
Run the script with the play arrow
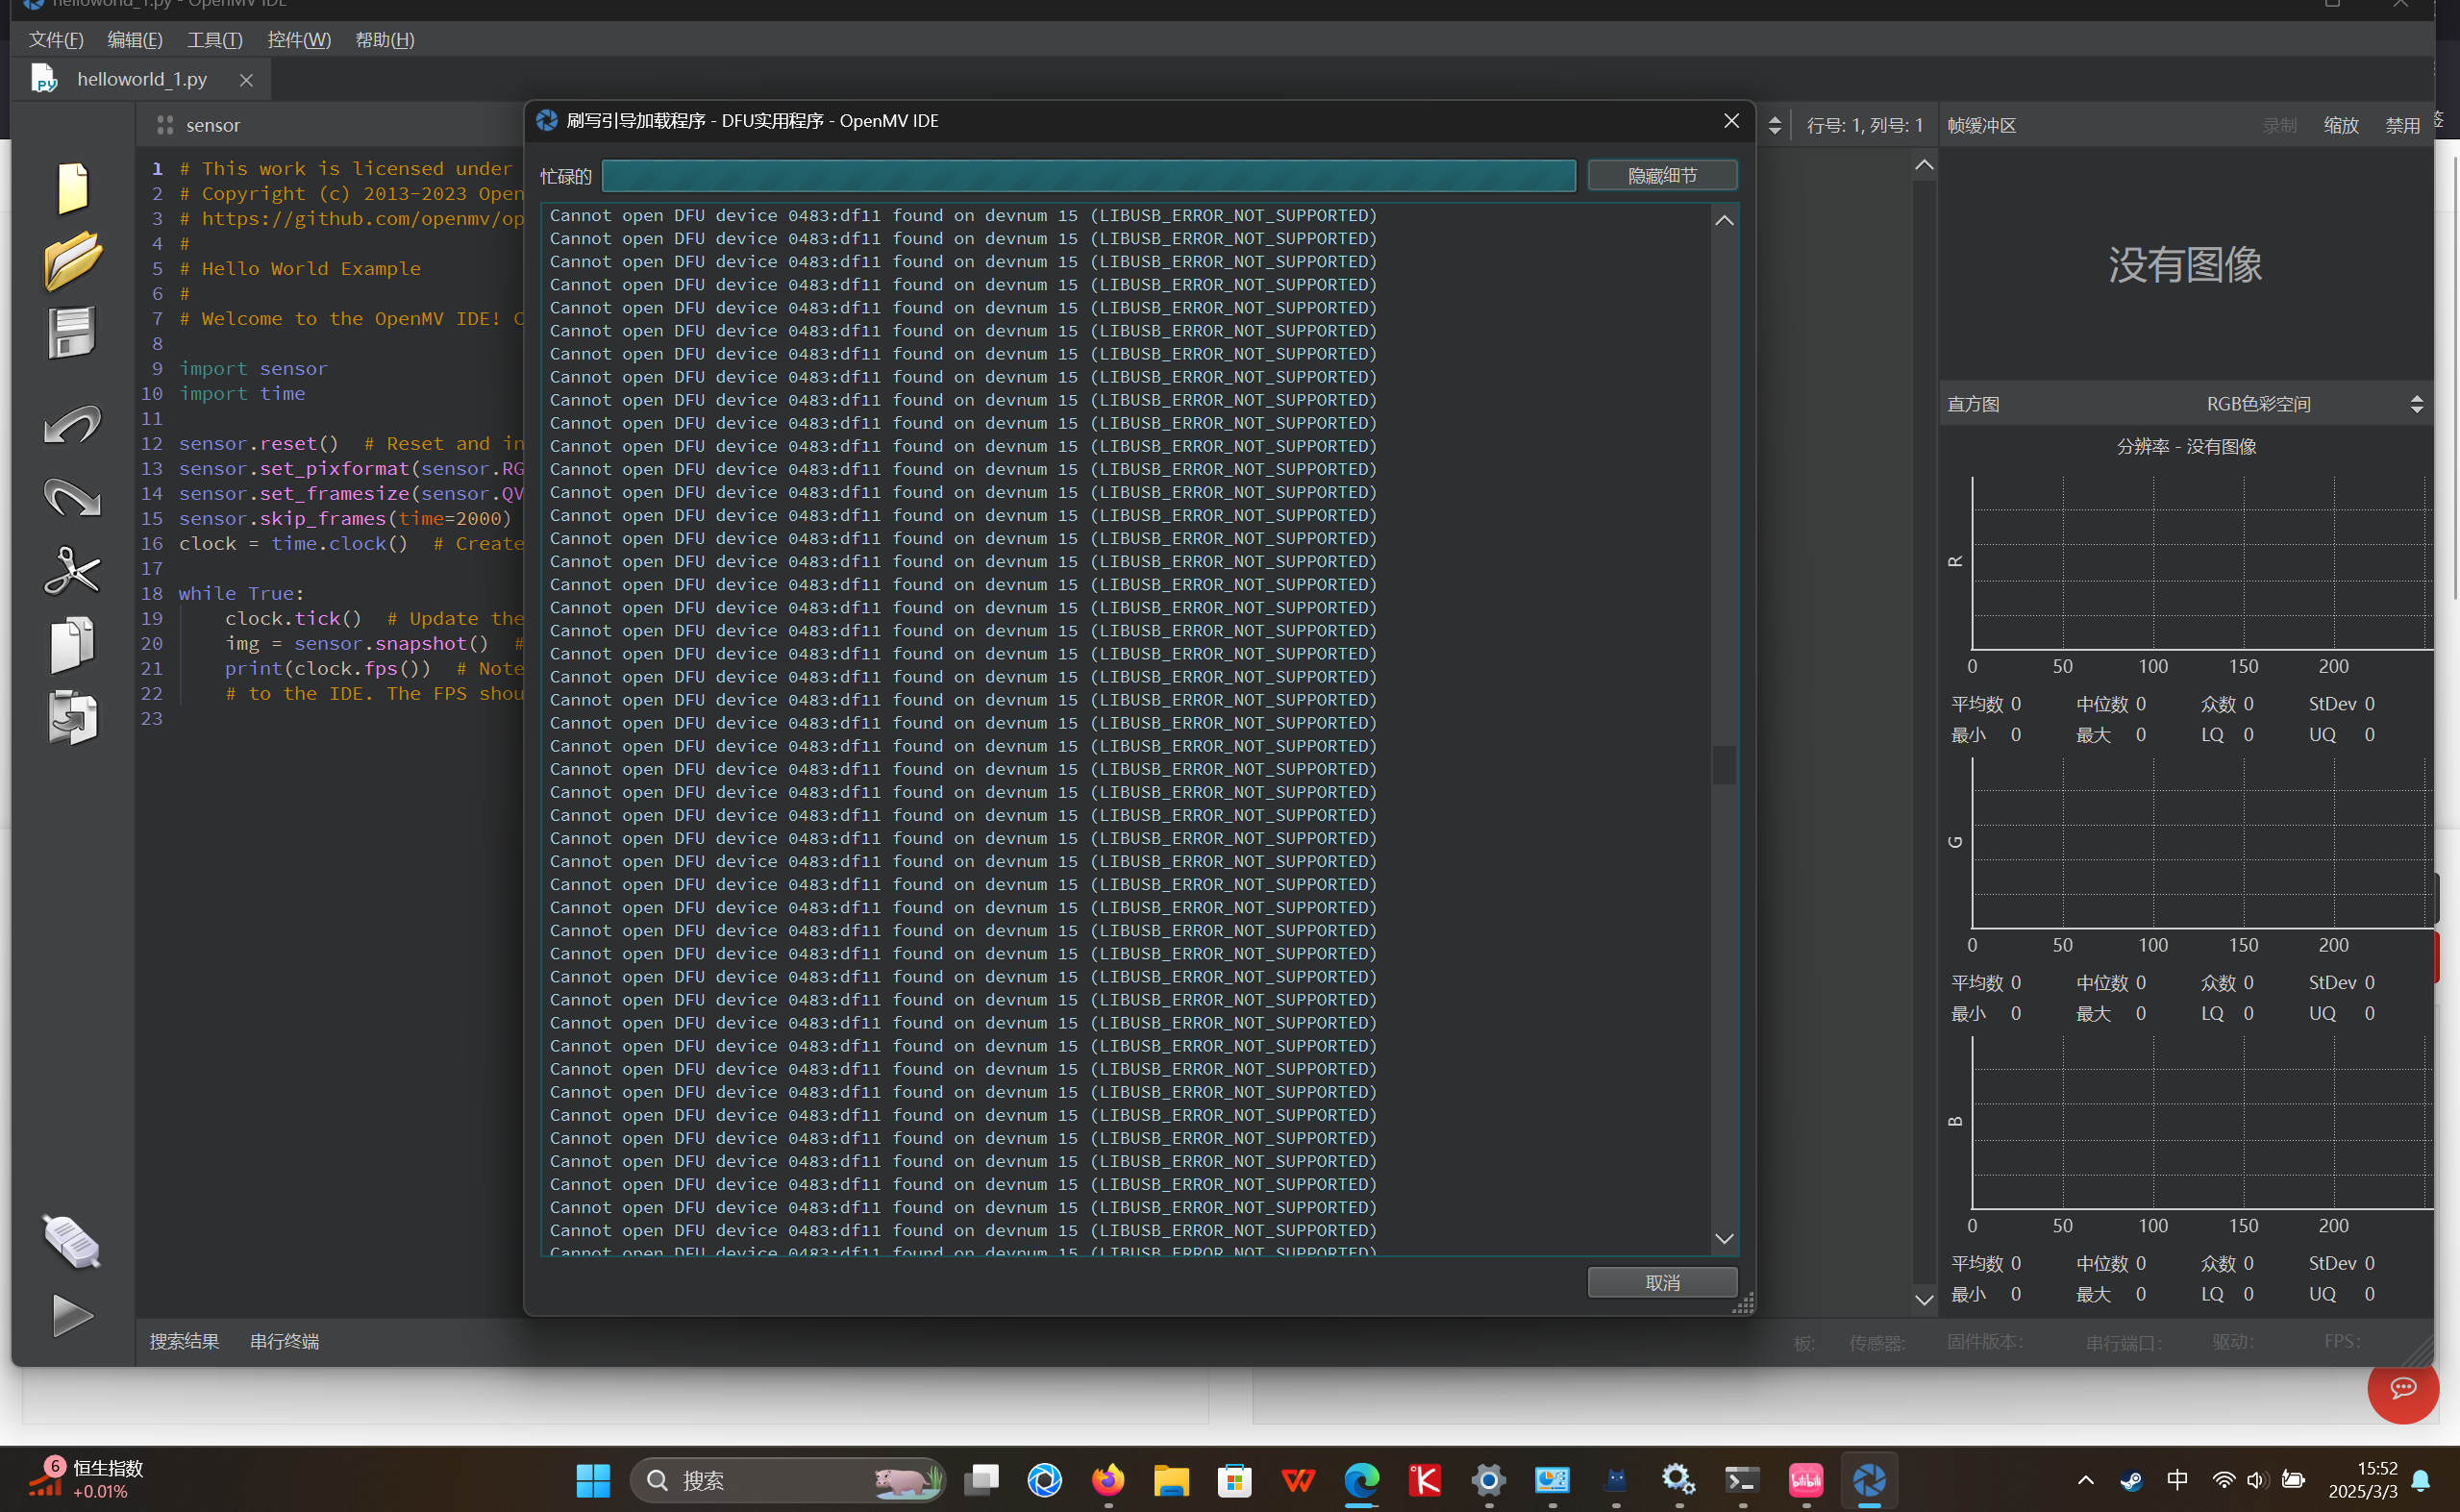pyautogui.click(x=72, y=1315)
